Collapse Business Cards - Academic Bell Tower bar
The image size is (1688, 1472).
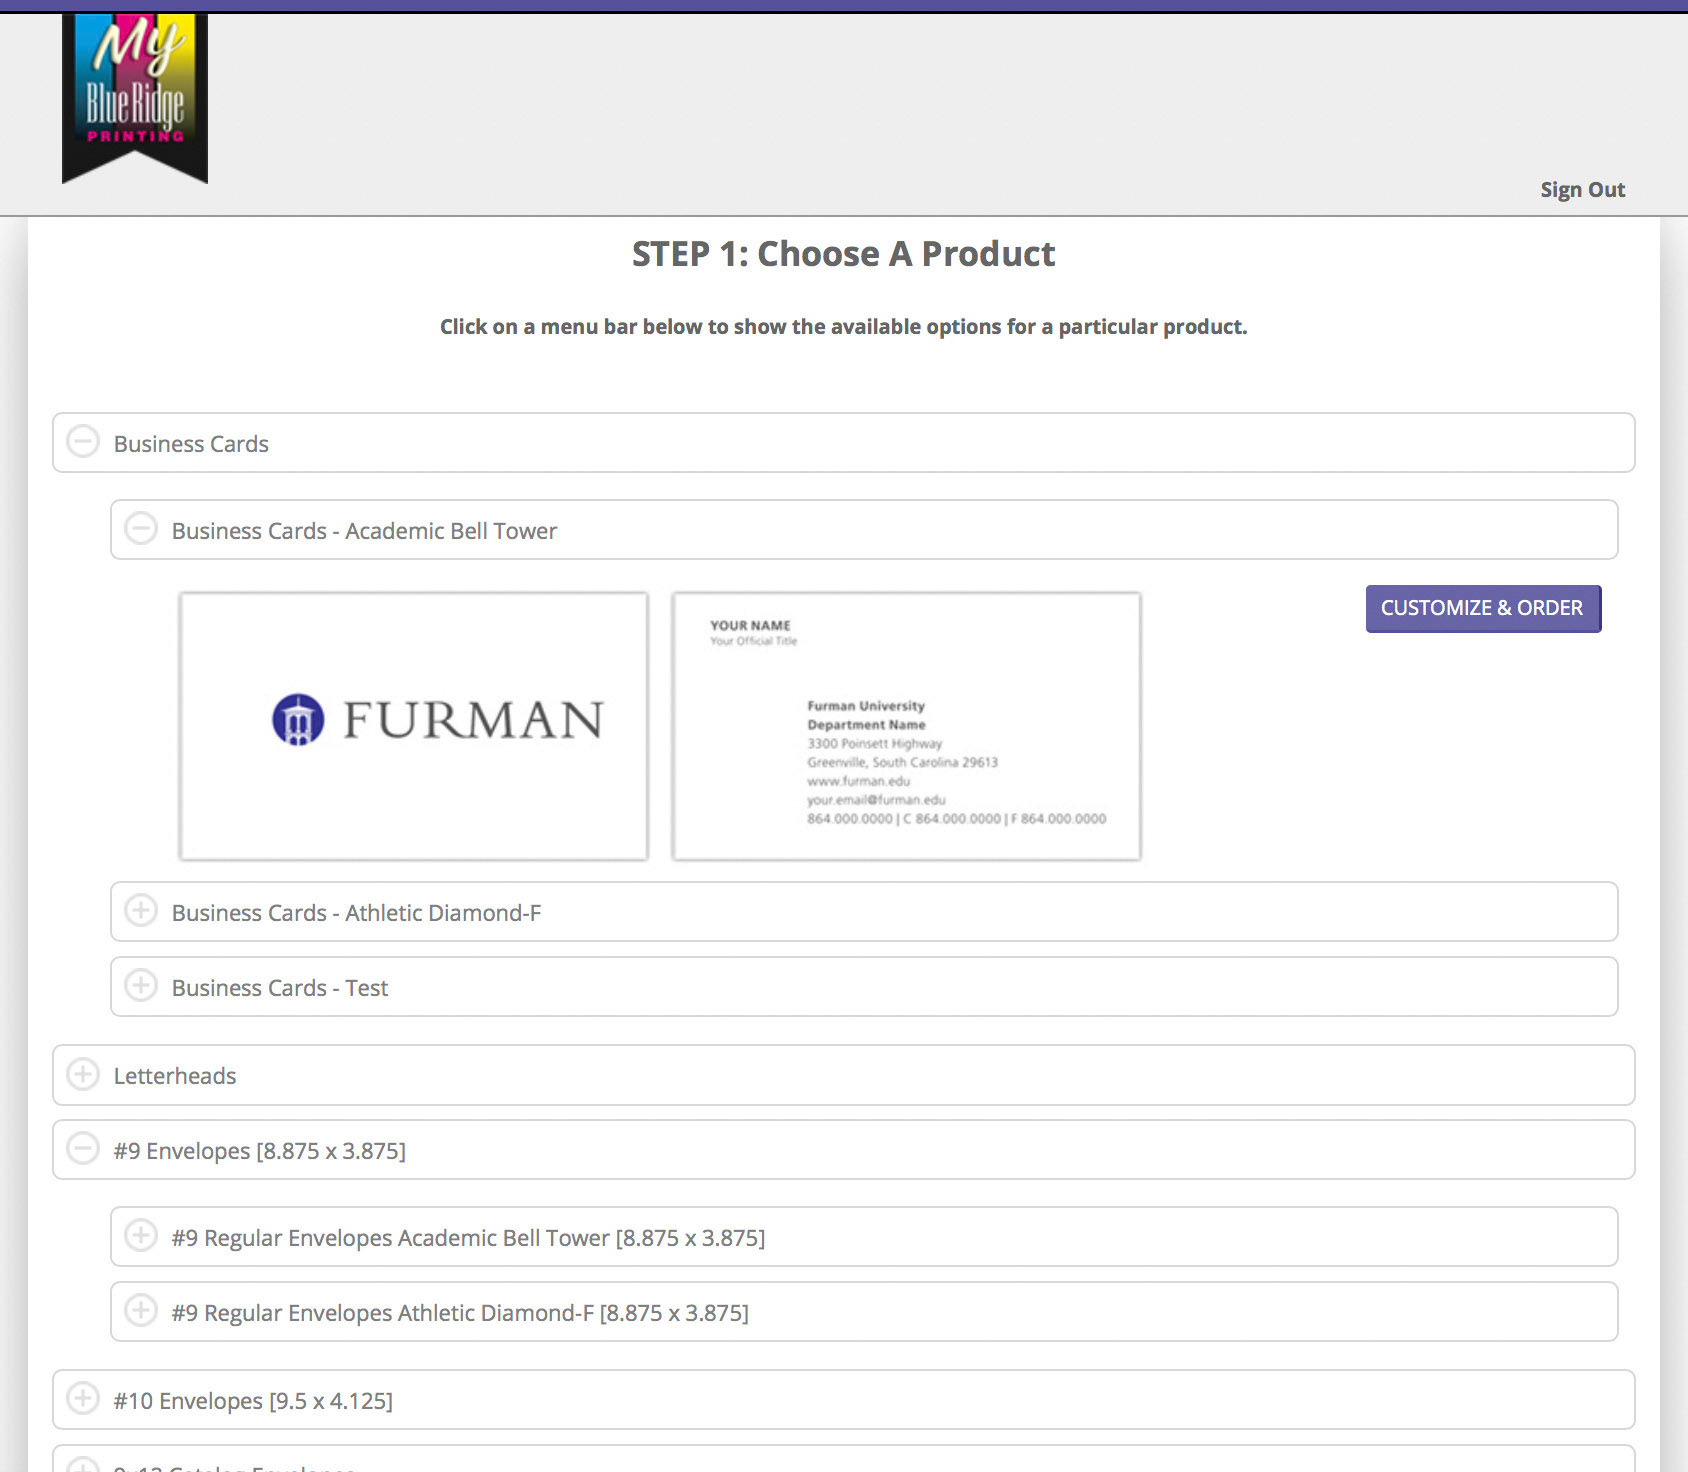click(863, 530)
